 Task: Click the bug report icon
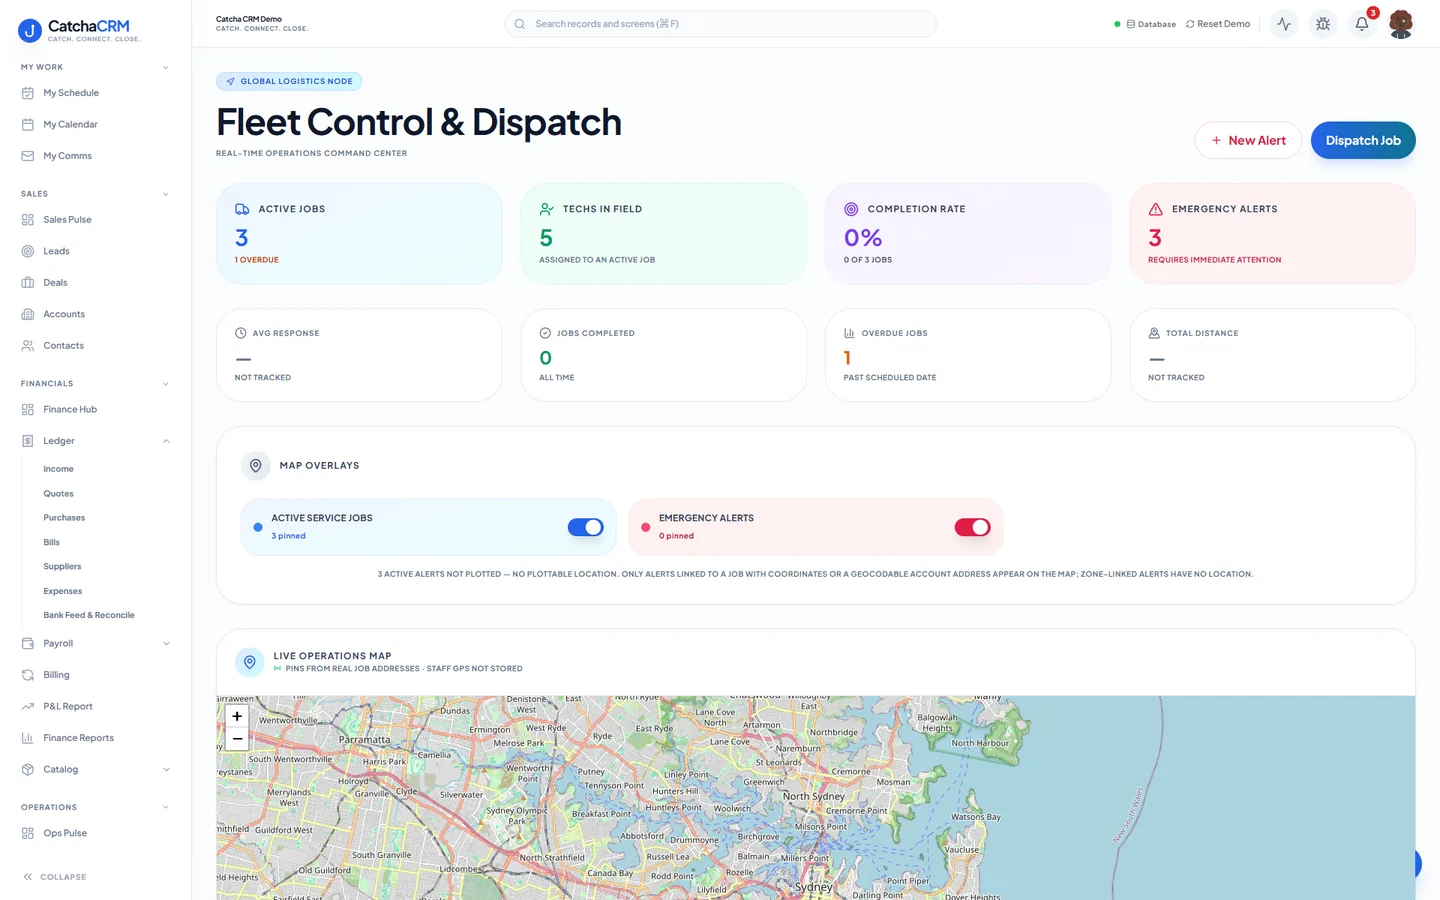pyautogui.click(x=1323, y=24)
